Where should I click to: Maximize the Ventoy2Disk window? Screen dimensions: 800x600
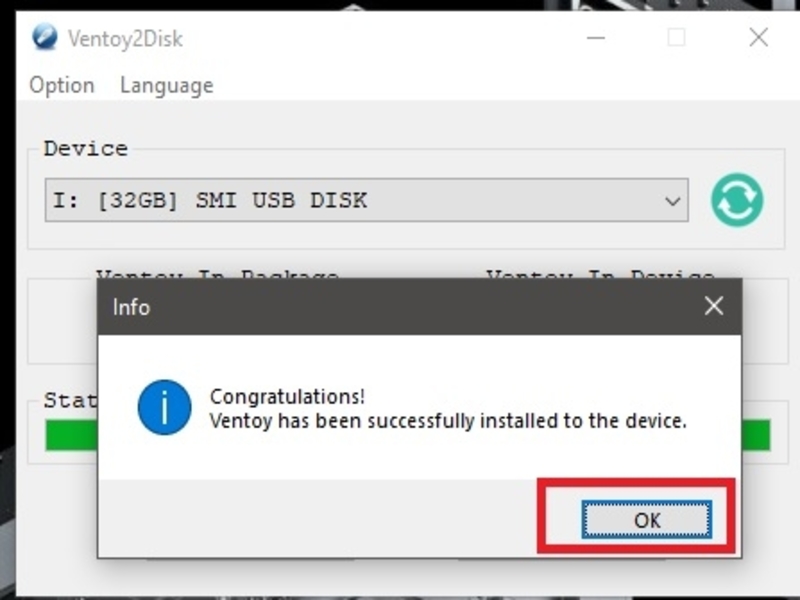click(677, 38)
